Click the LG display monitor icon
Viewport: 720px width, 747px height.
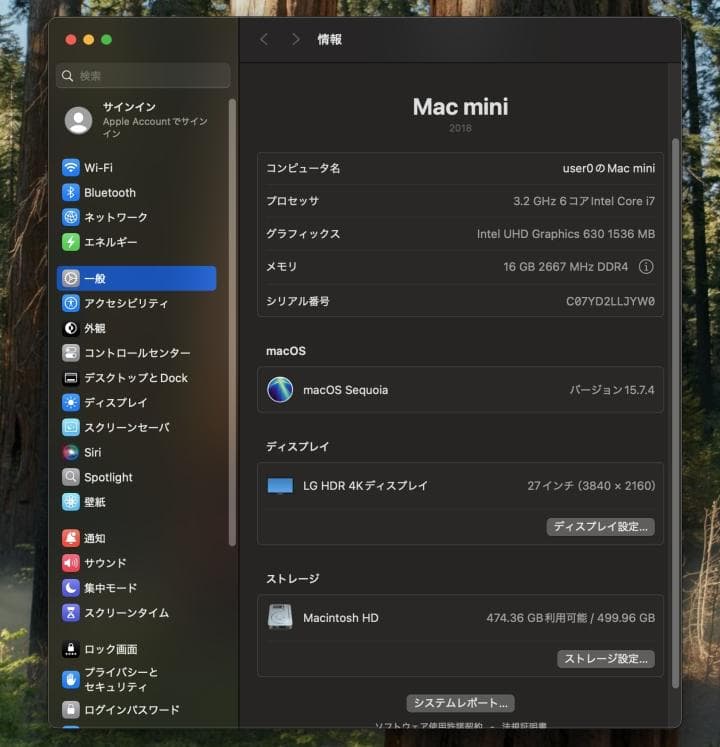[280, 486]
